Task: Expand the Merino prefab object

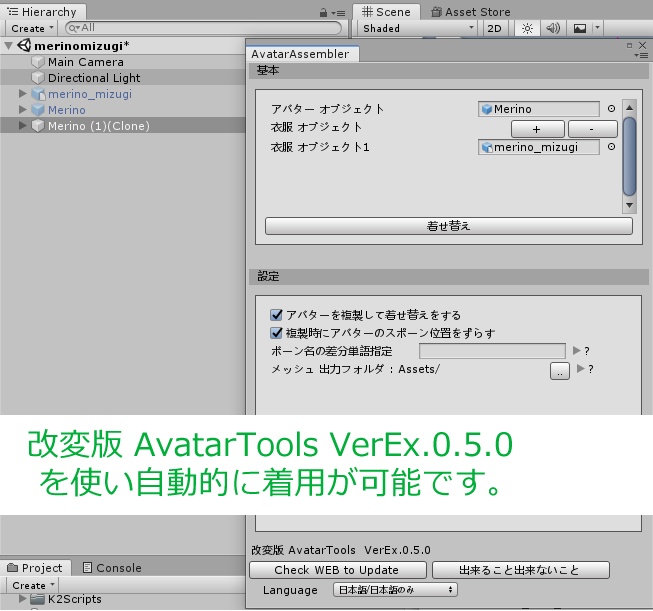Action: point(22,110)
